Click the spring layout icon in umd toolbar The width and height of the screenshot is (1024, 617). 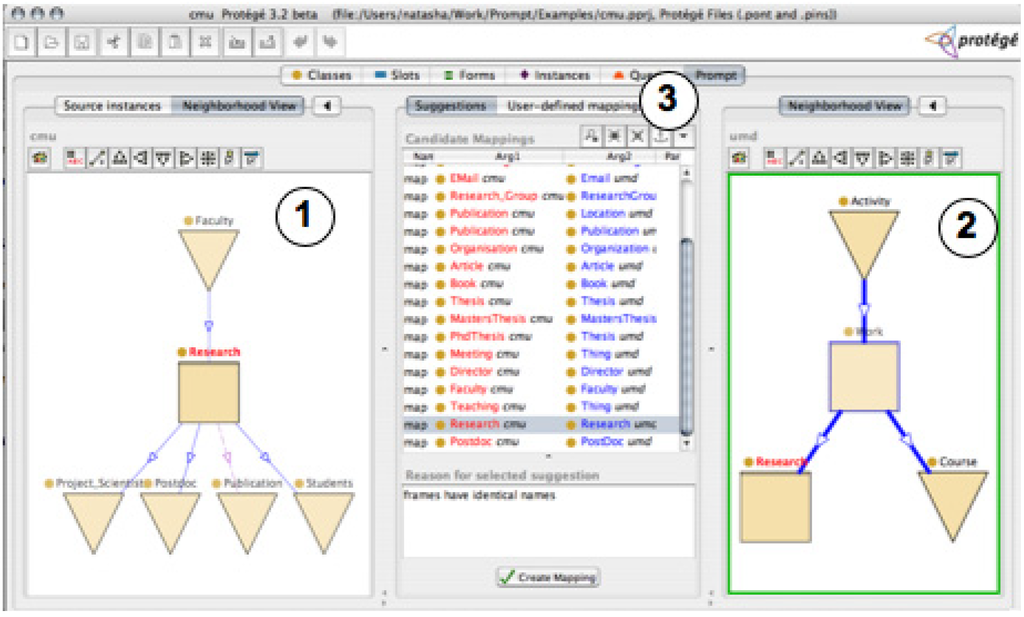tap(796, 157)
